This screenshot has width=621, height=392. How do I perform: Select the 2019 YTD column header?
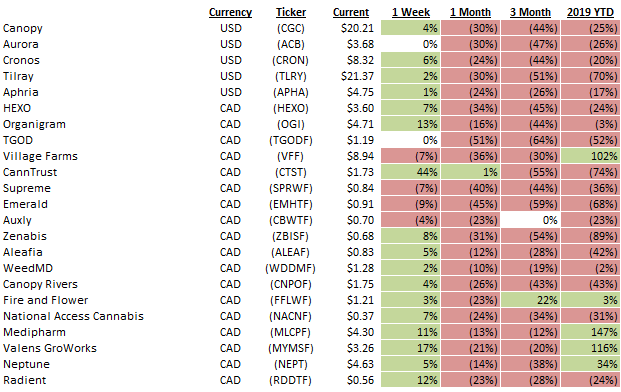coord(590,12)
